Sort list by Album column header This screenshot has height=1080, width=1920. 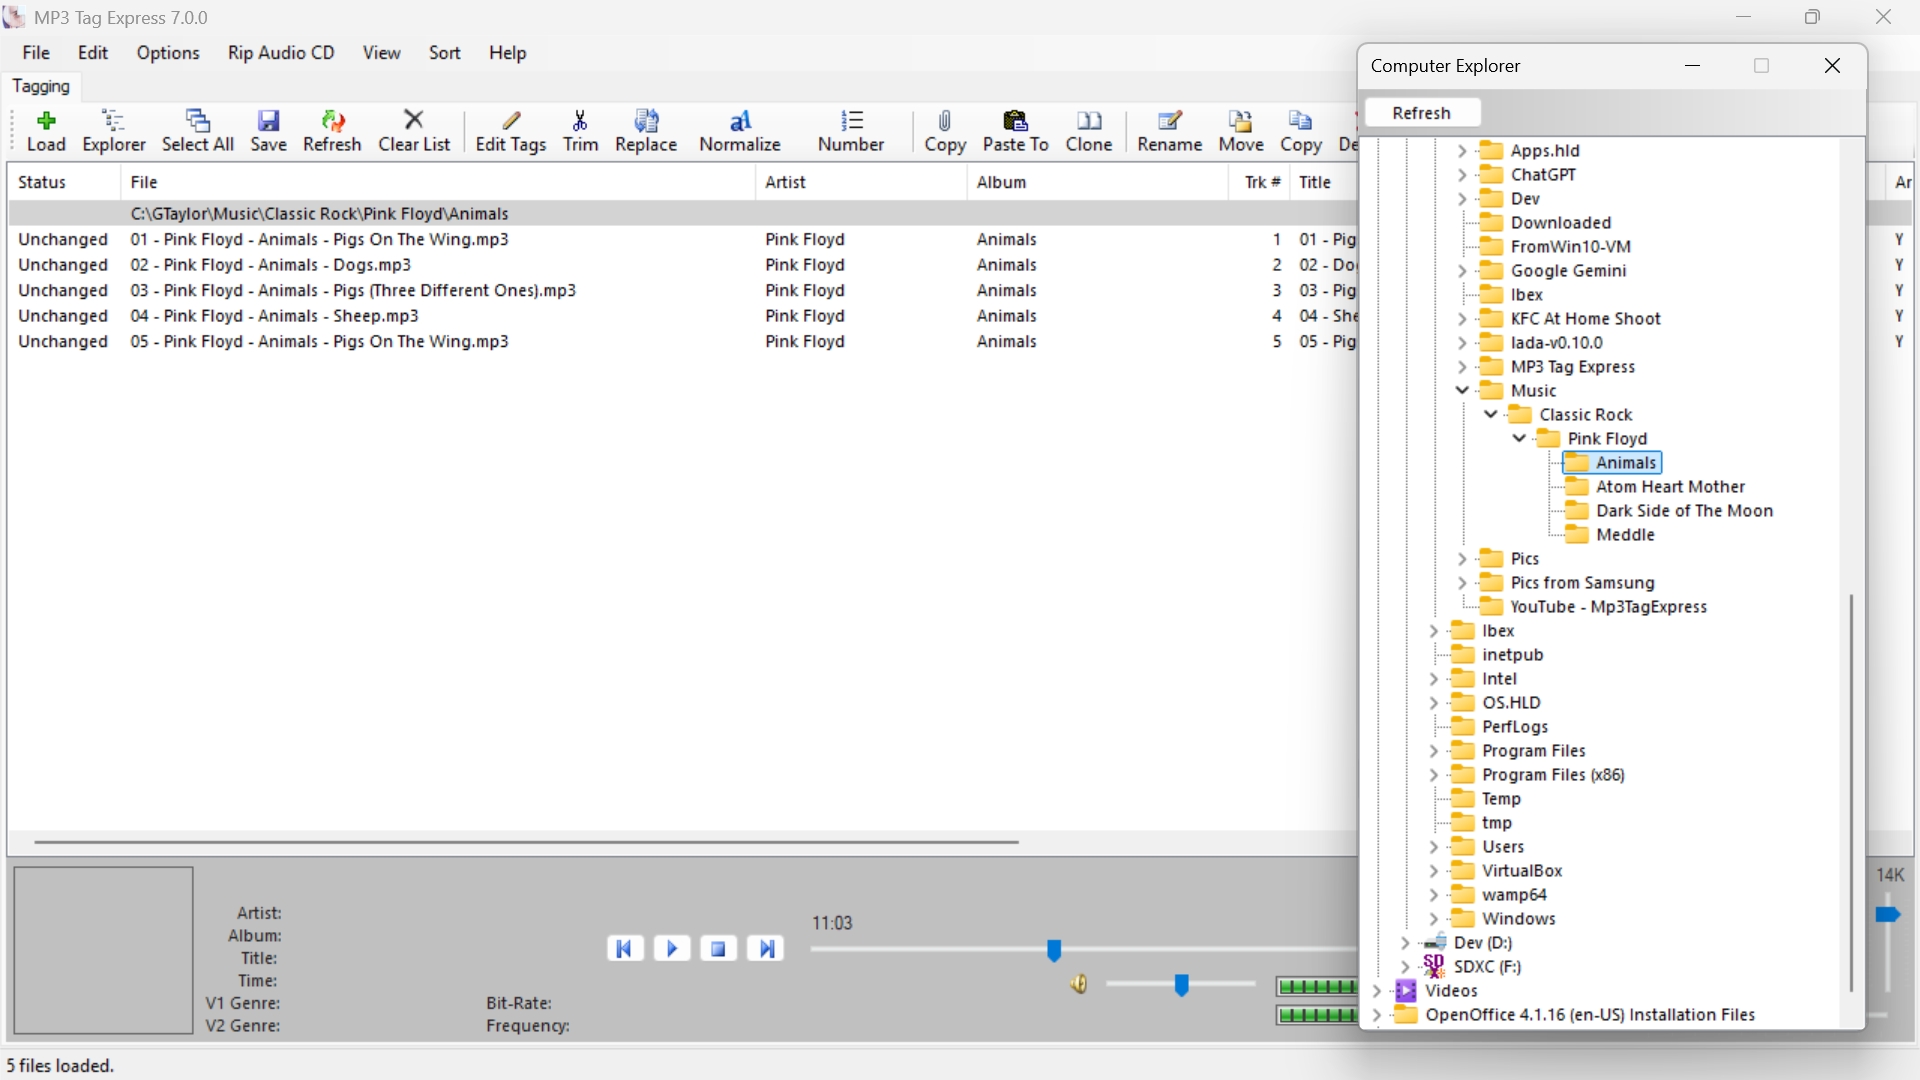pos(1098,182)
